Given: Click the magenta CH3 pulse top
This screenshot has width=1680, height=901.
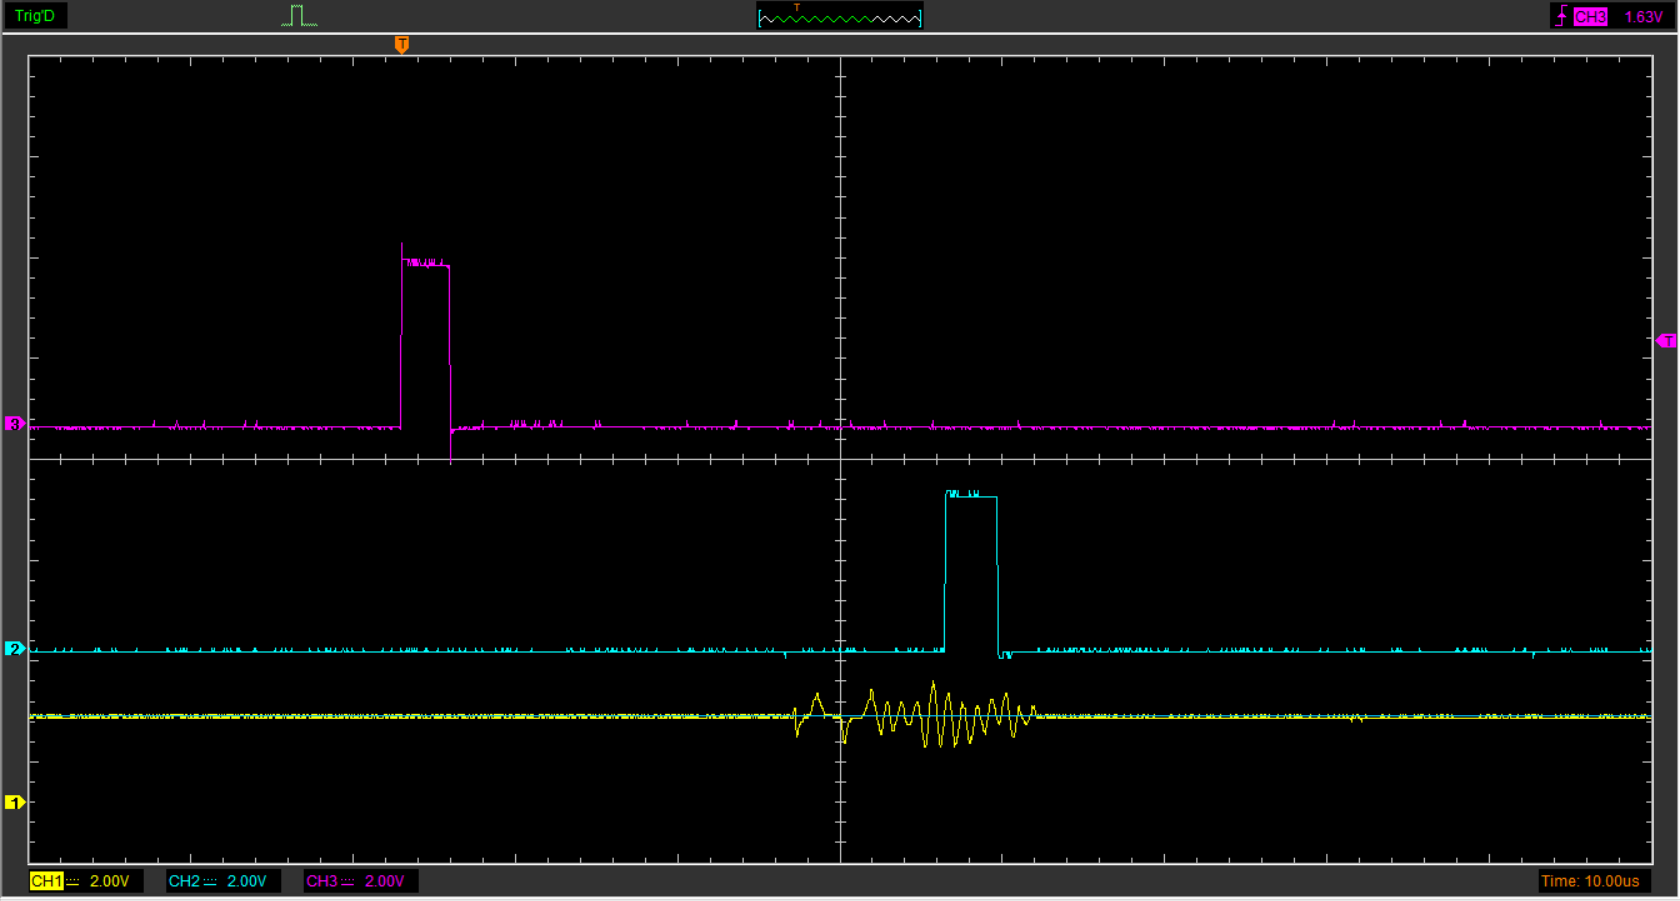Looking at the screenshot, I should tap(426, 263).
